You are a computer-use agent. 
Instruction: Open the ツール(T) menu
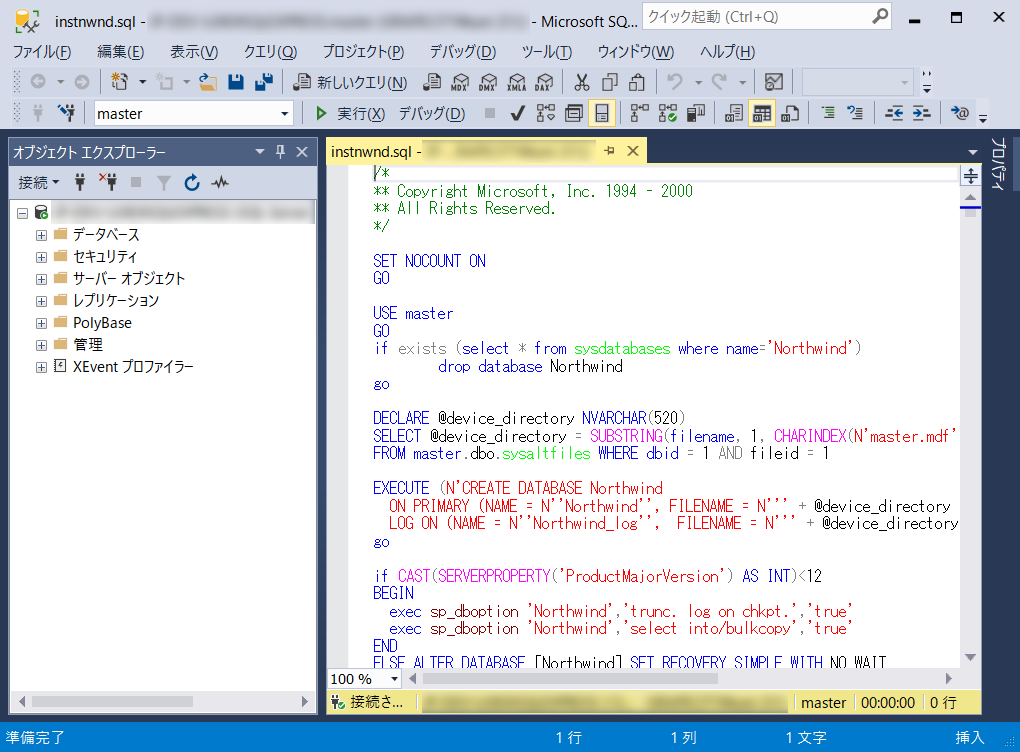tap(546, 51)
